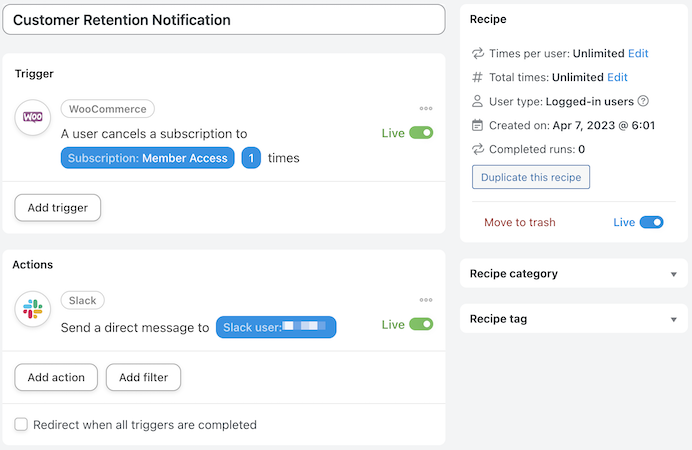
Task: Check Redirect when all triggers are completed
Action: tap(21, 424)
